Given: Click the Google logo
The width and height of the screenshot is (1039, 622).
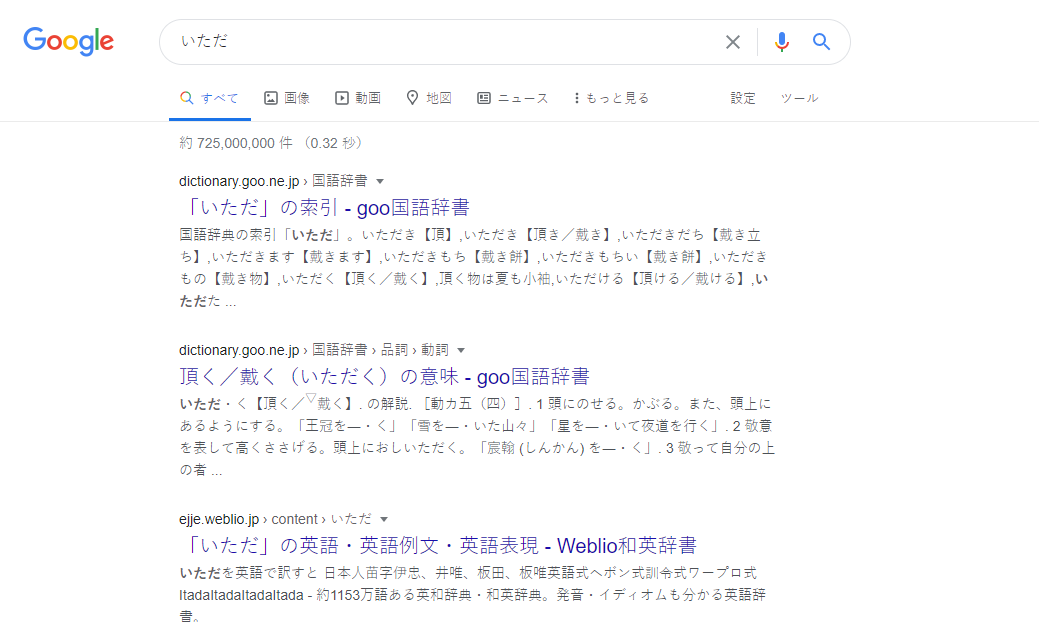Looking at the screenshot, I should click(68, 41).
